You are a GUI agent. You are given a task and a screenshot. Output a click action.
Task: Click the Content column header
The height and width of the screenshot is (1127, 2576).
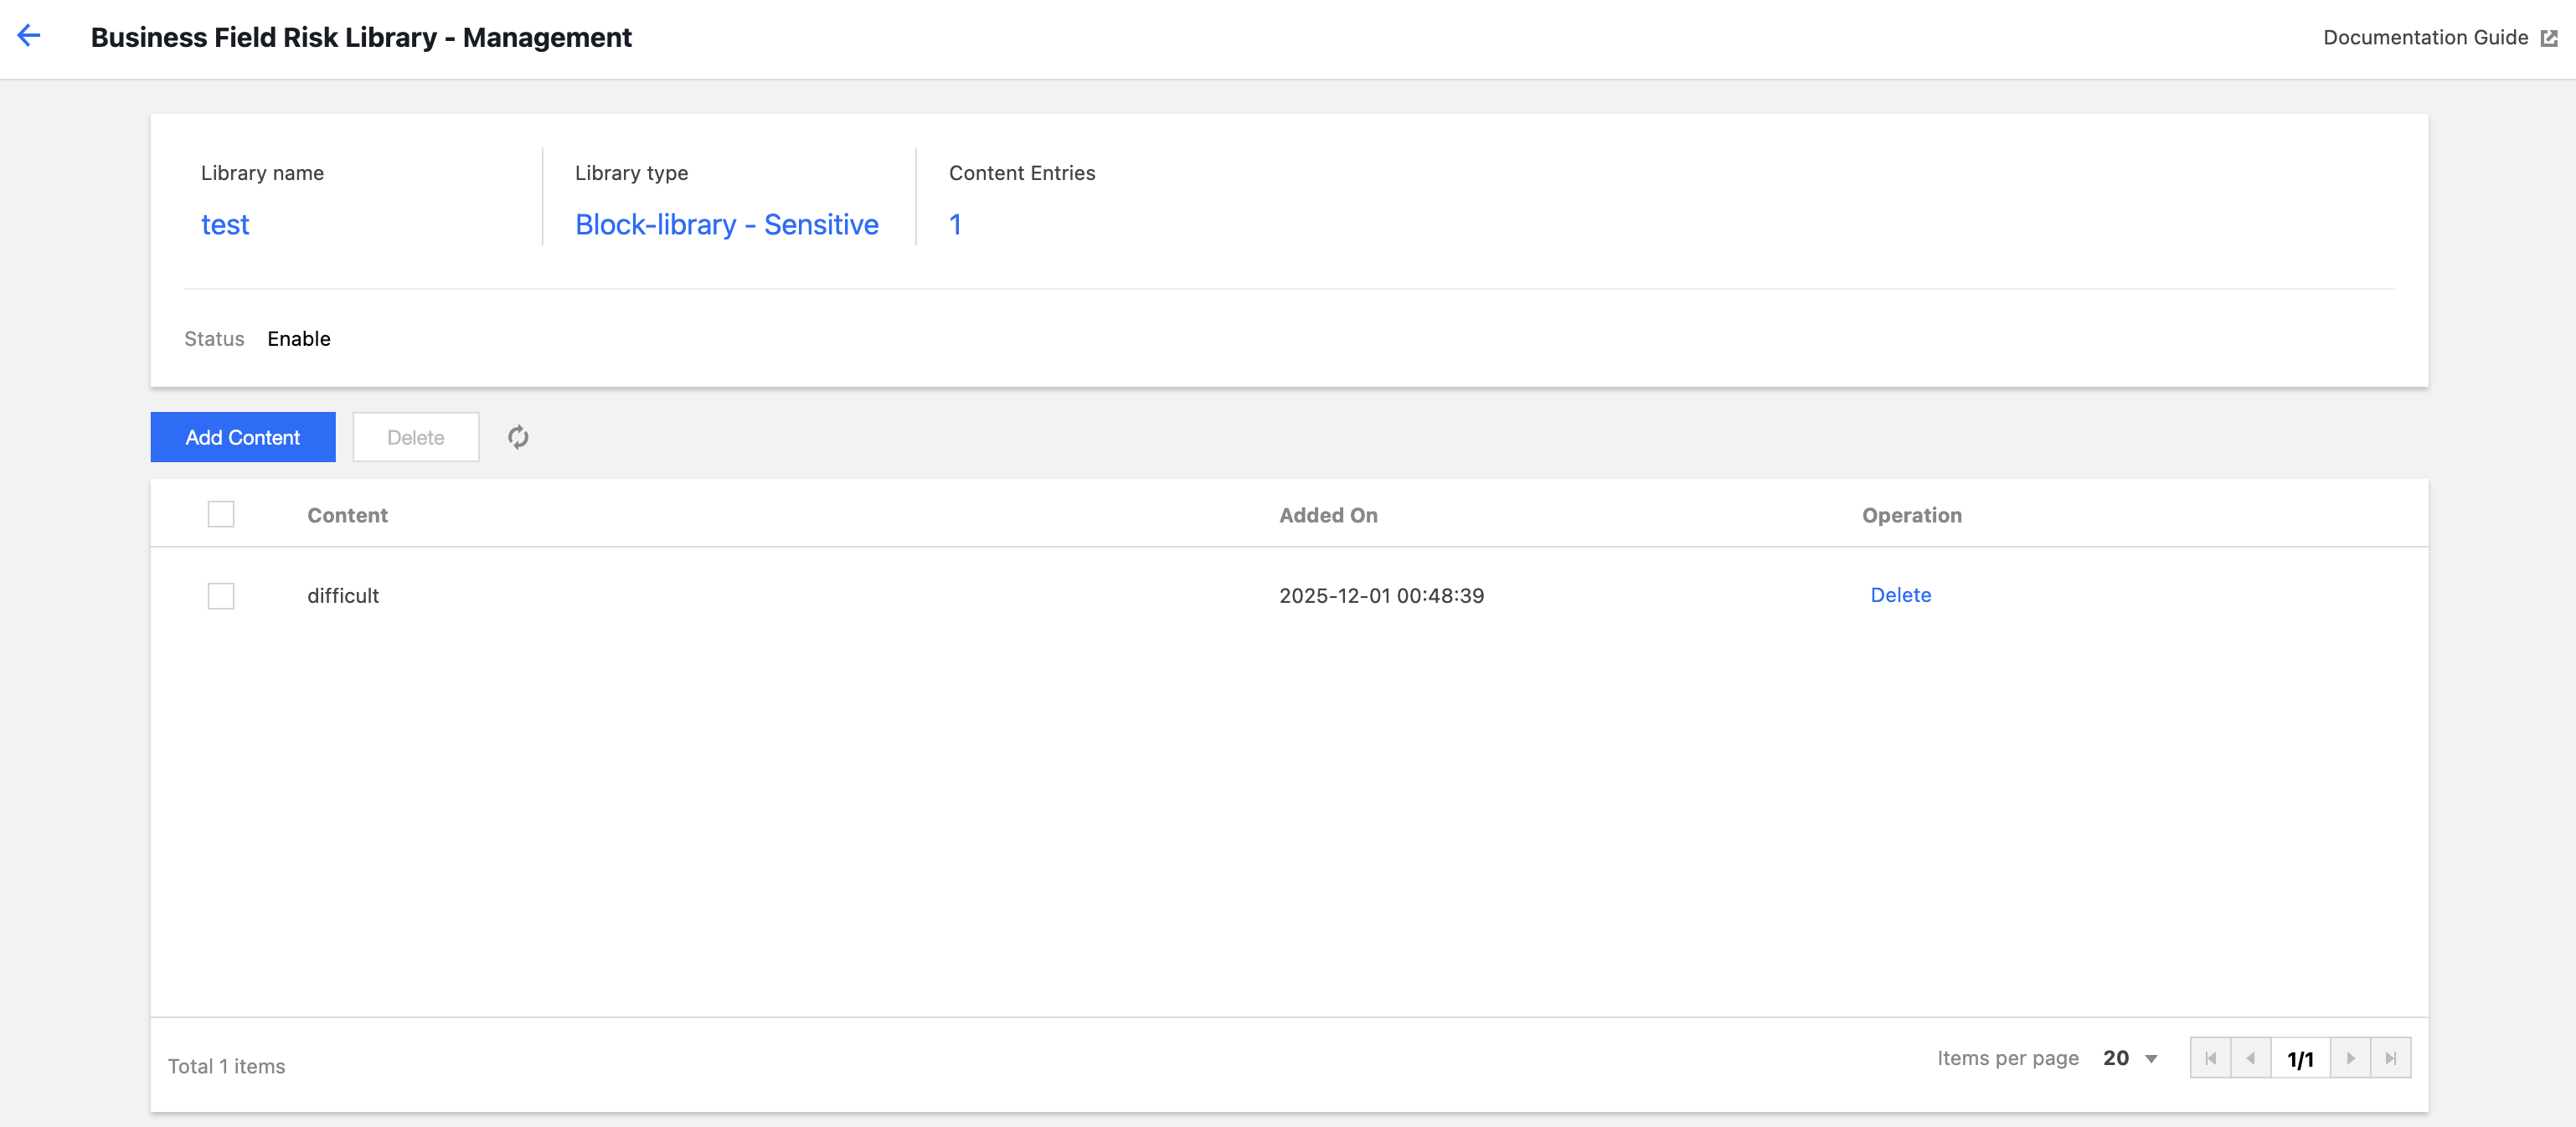(x=347, y=515)
